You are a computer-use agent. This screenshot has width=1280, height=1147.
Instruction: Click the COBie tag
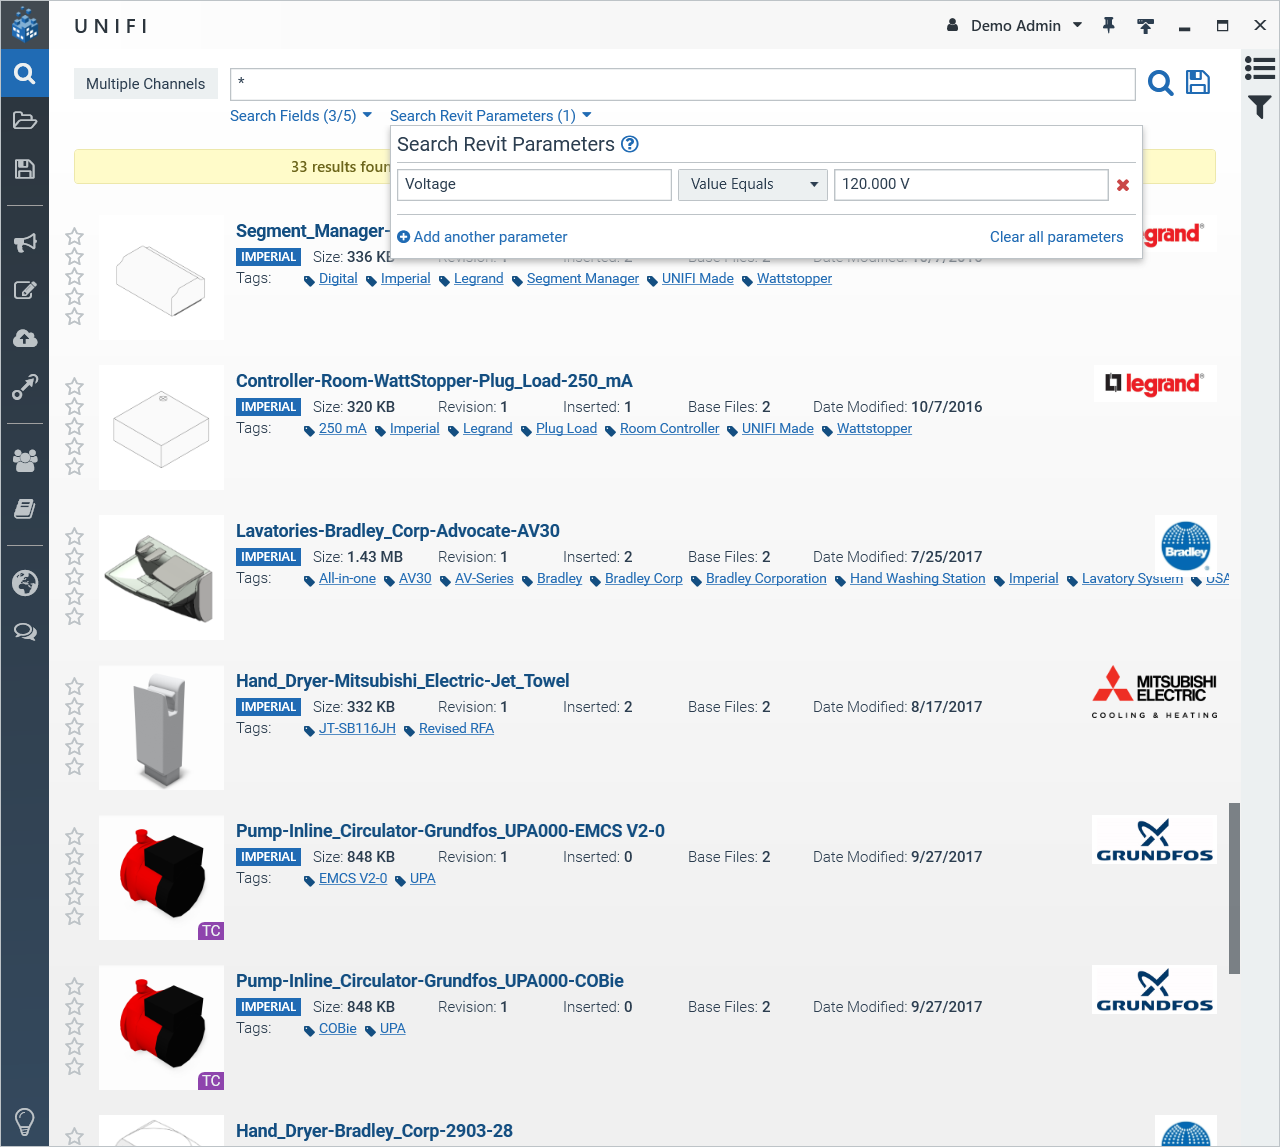coord(338,1029)
